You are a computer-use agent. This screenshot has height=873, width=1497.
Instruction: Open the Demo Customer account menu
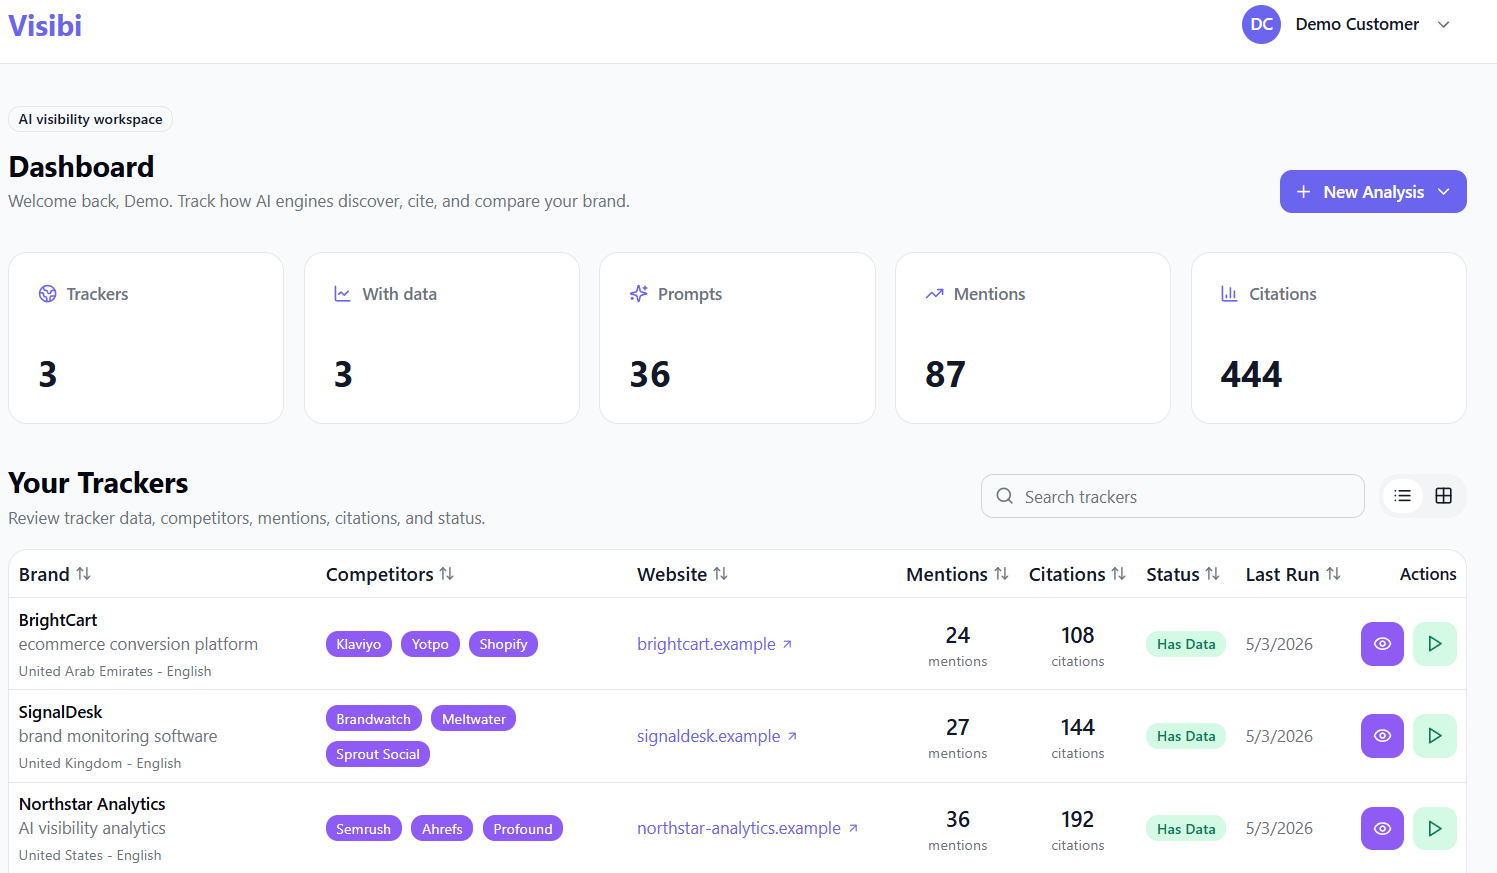click(x=1347, y=24)
